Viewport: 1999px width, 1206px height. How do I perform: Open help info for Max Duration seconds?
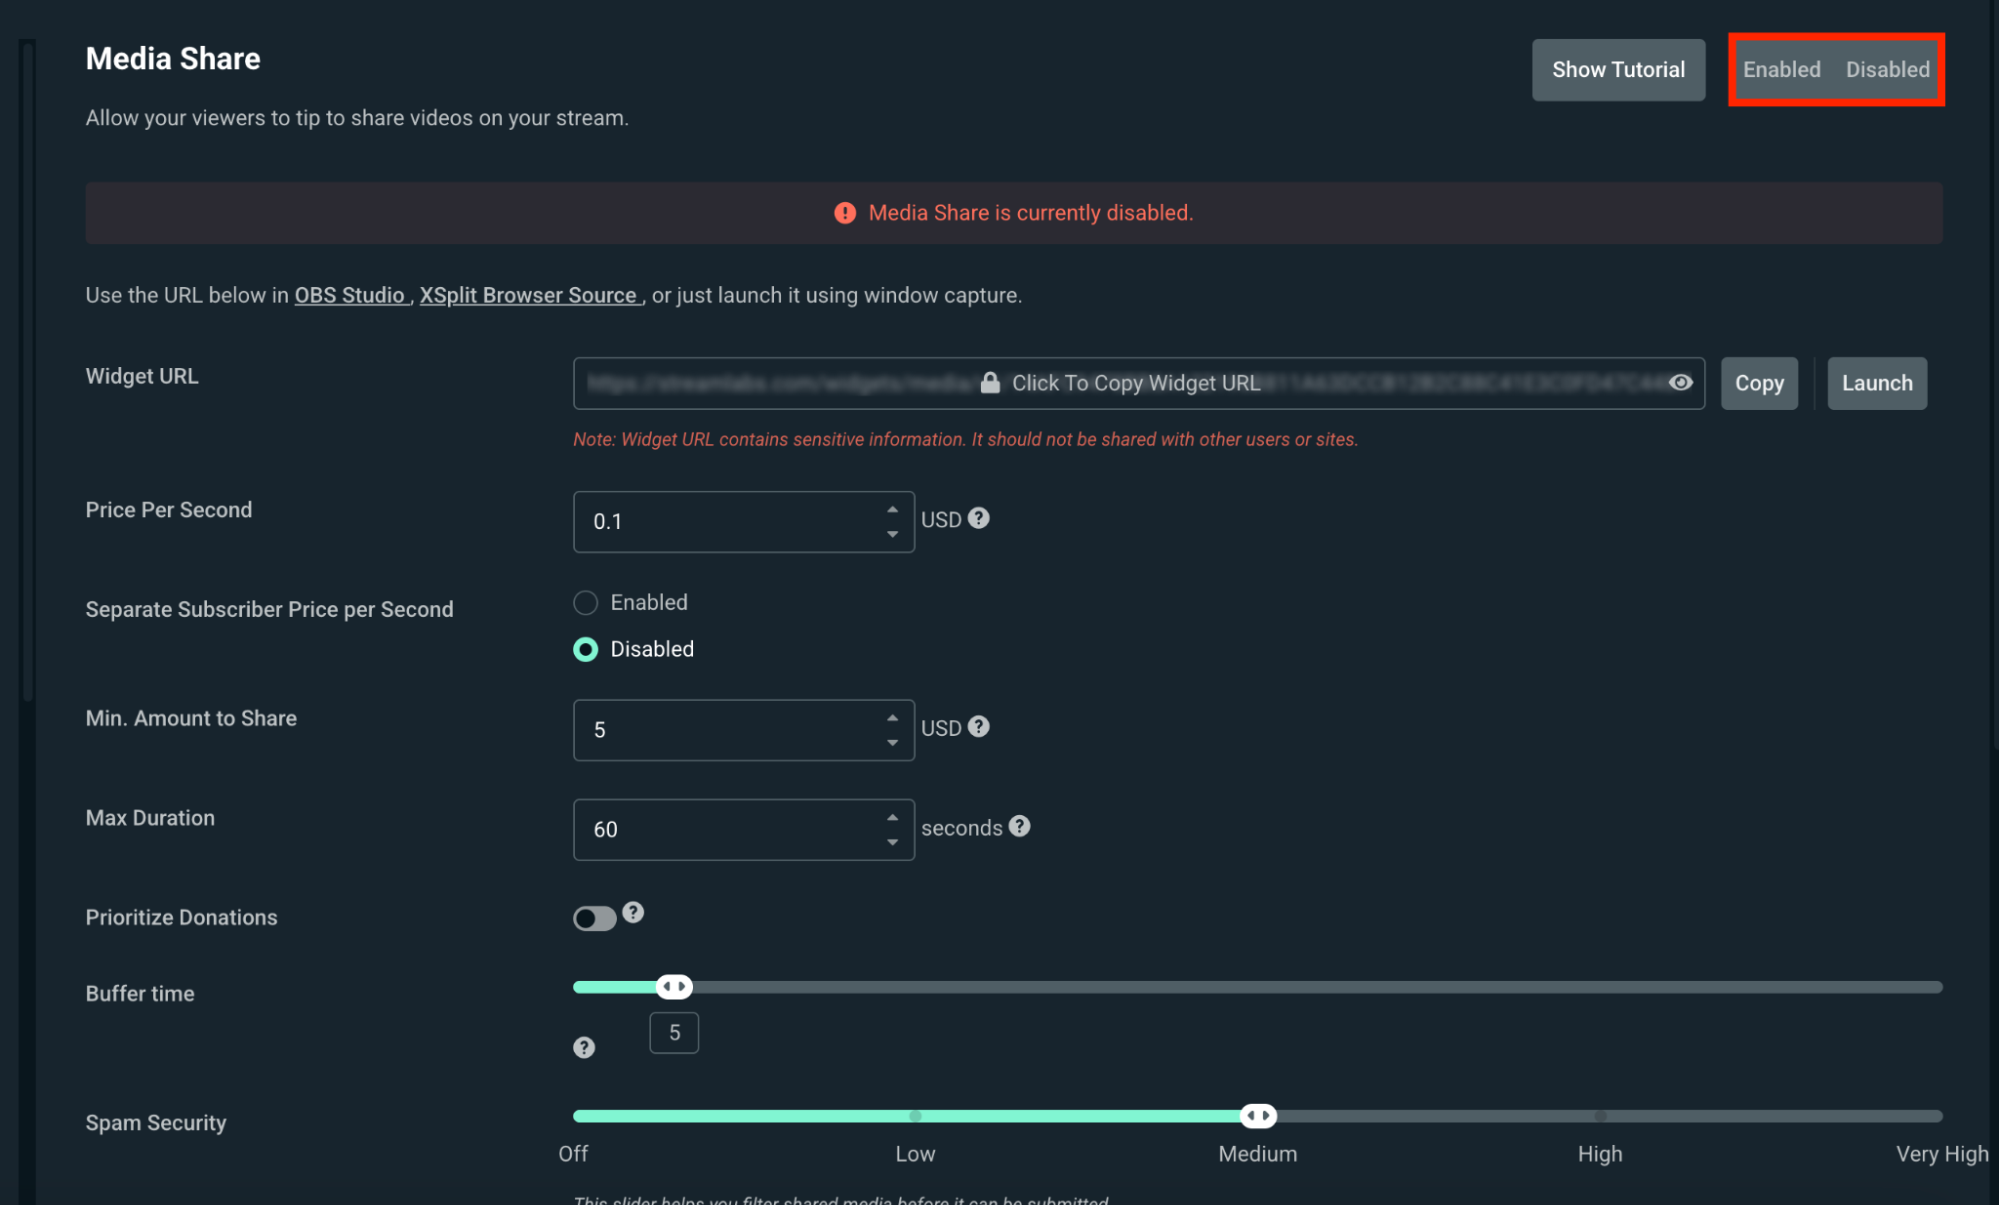(x=1020, y=827)
